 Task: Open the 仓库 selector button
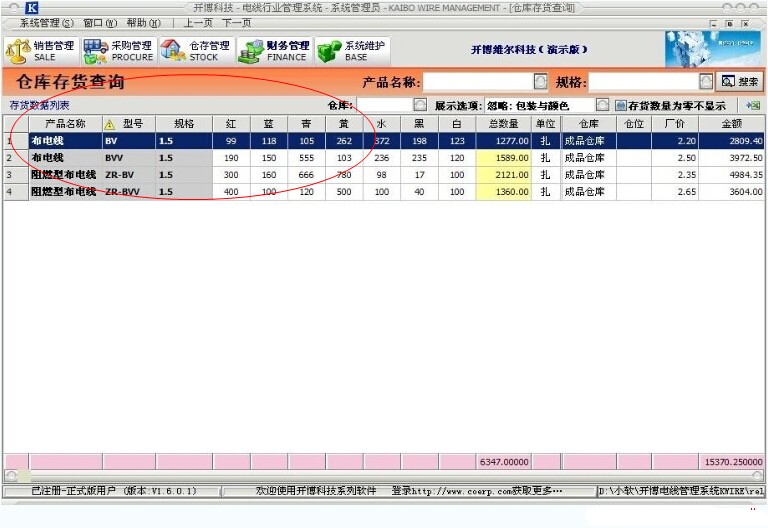(420, 105)
